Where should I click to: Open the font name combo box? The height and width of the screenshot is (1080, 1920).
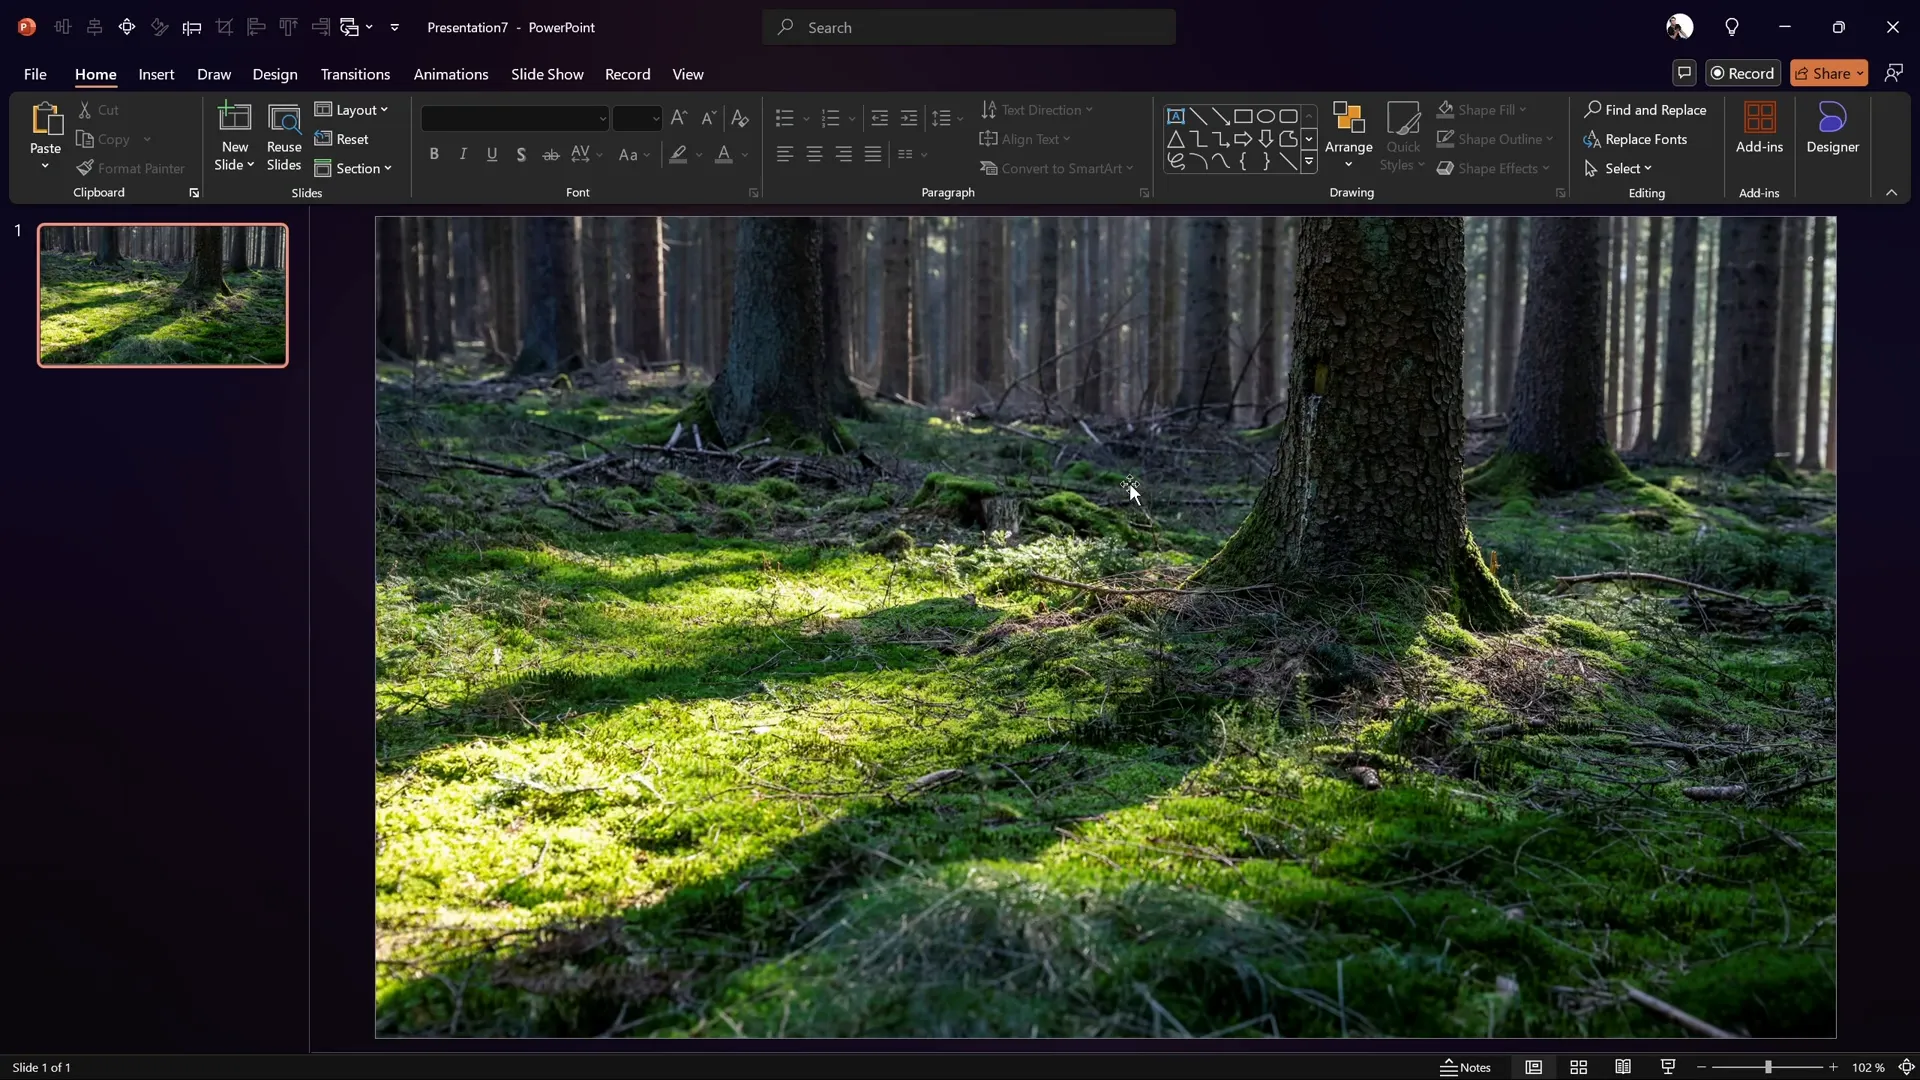coord(515,118)
